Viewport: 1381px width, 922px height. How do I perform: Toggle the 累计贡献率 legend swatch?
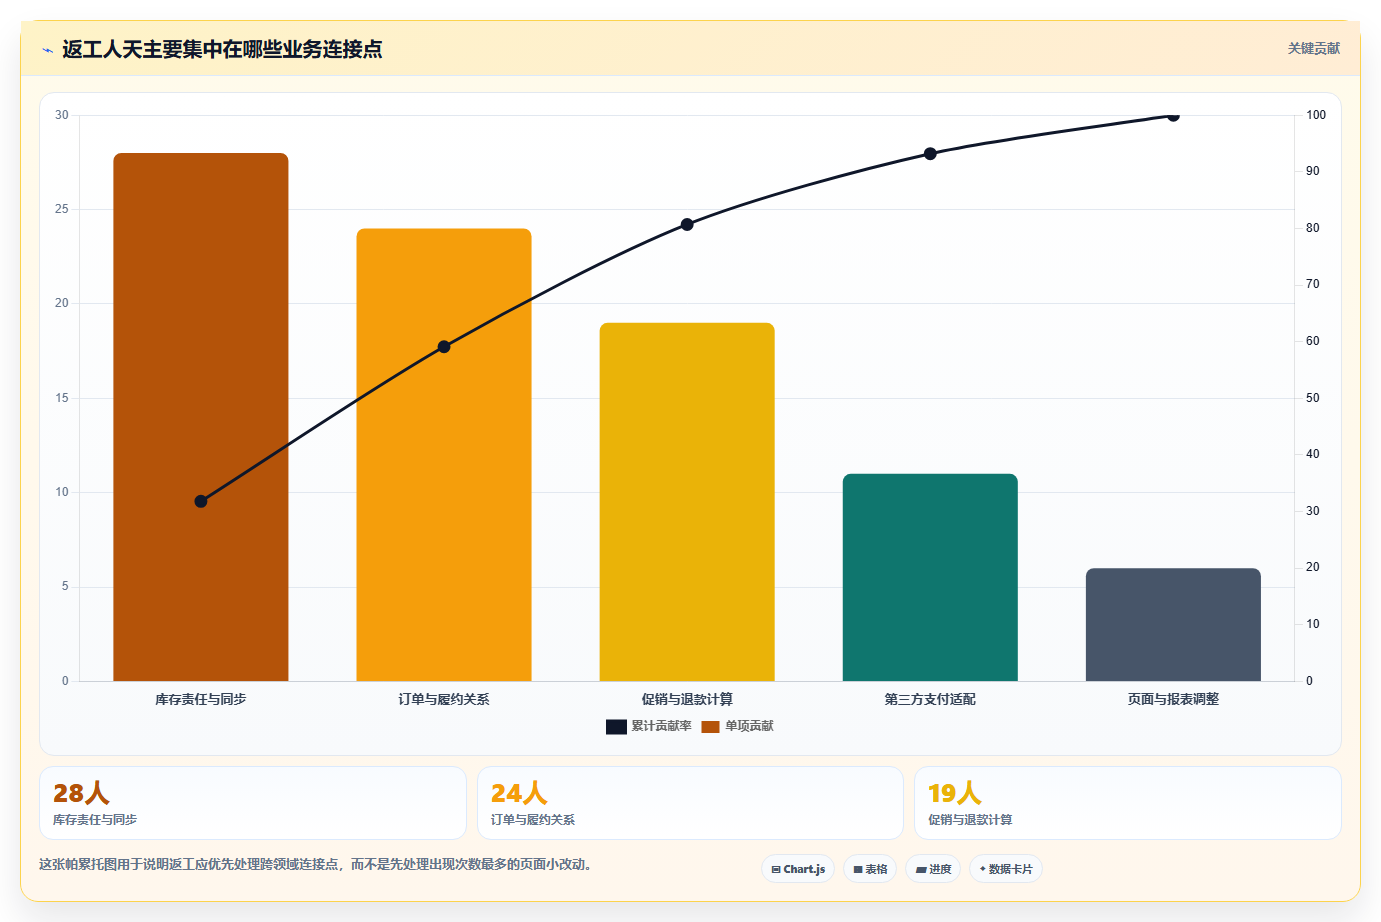pos(616,727)
